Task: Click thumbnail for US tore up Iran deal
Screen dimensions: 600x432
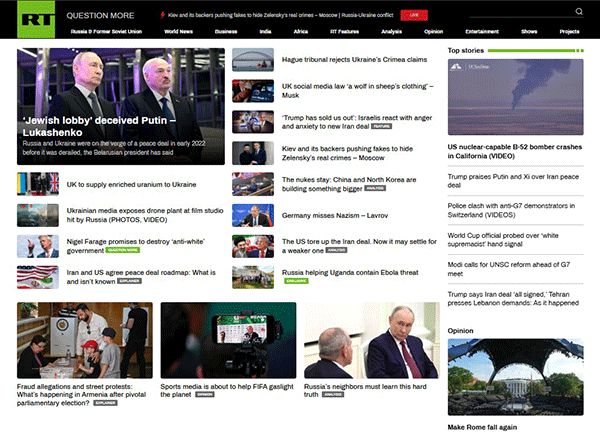Action: [x=253, y=246]
